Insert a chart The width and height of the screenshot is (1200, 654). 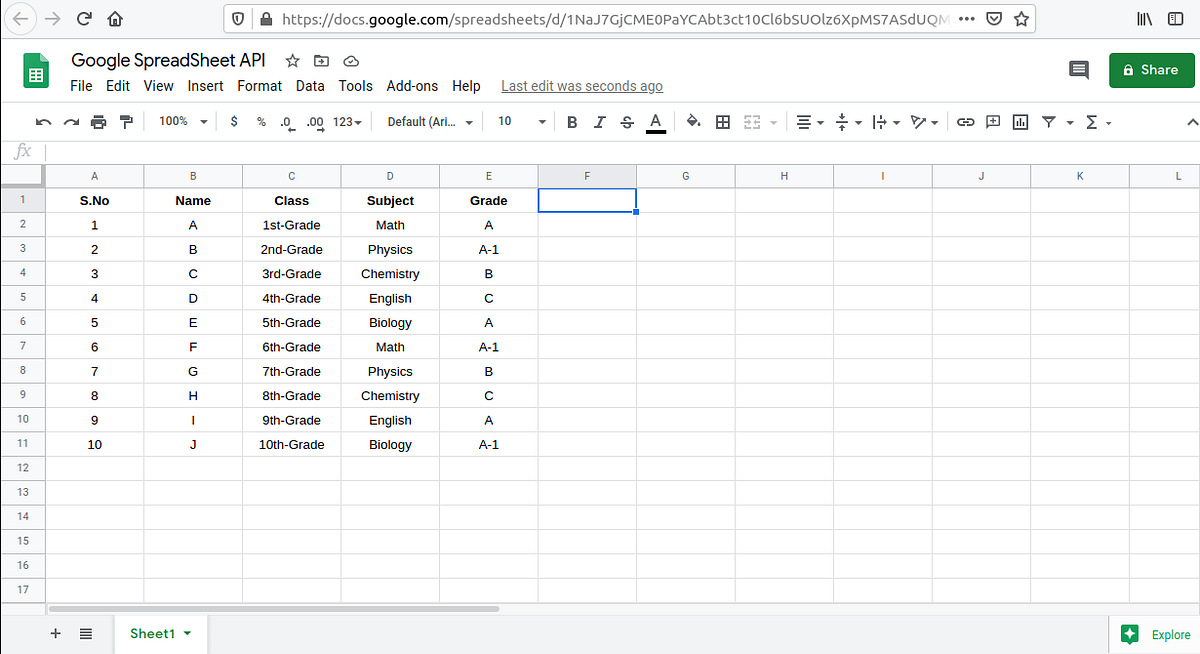(x=1020, y=121)
